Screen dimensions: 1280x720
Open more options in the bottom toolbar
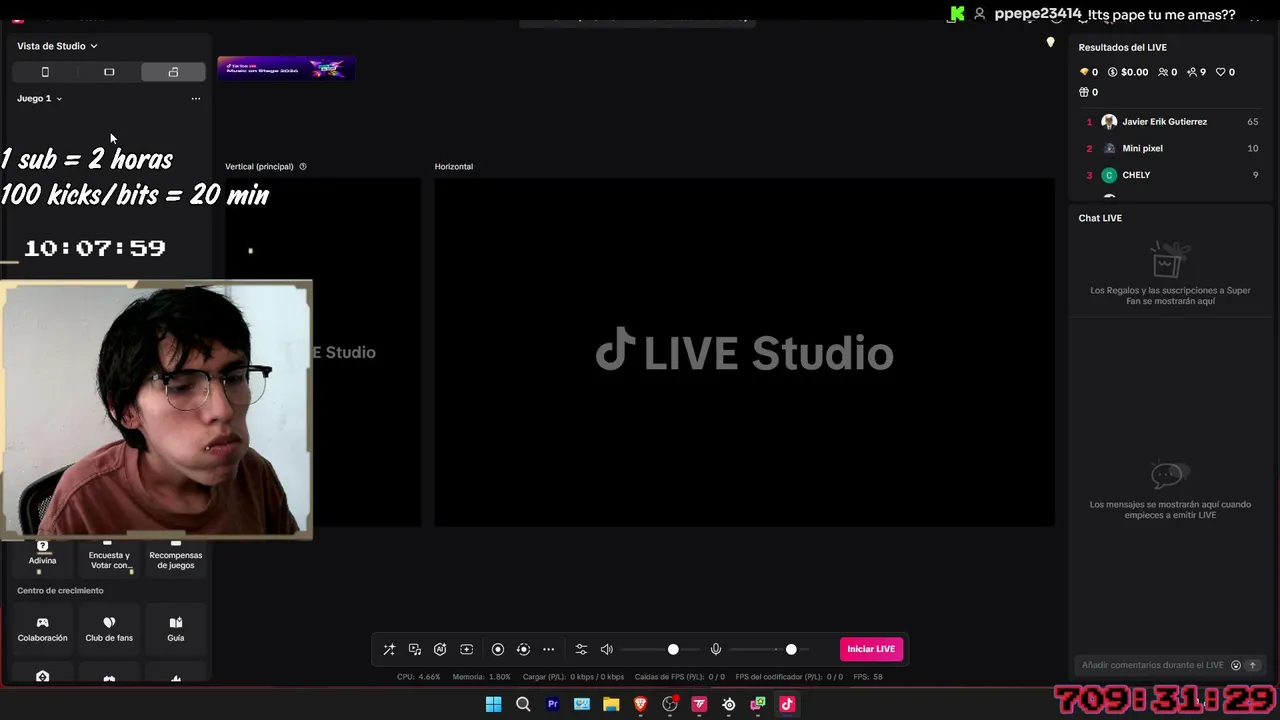tap(548, 649)
